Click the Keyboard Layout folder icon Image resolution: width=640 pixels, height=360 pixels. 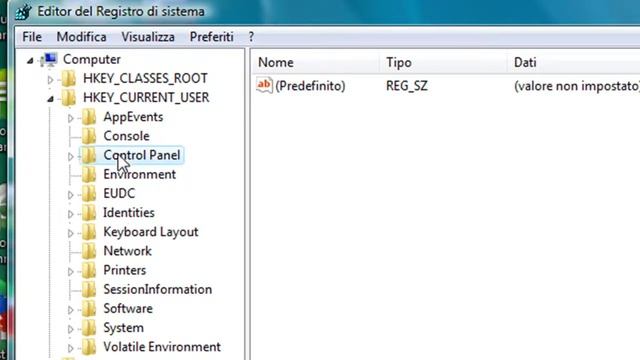coord(89,232)
